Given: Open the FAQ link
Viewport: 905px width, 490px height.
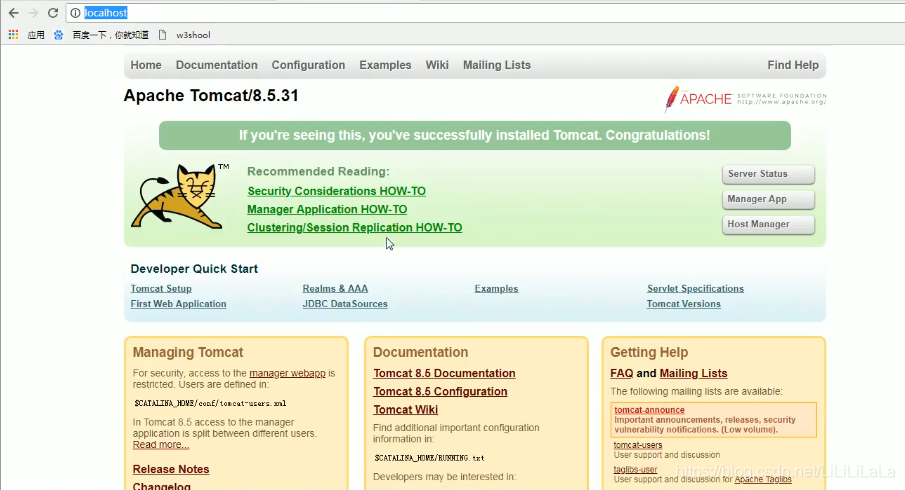Looking at the screenshot, I should pyautogui.click(x=622, y=373).
